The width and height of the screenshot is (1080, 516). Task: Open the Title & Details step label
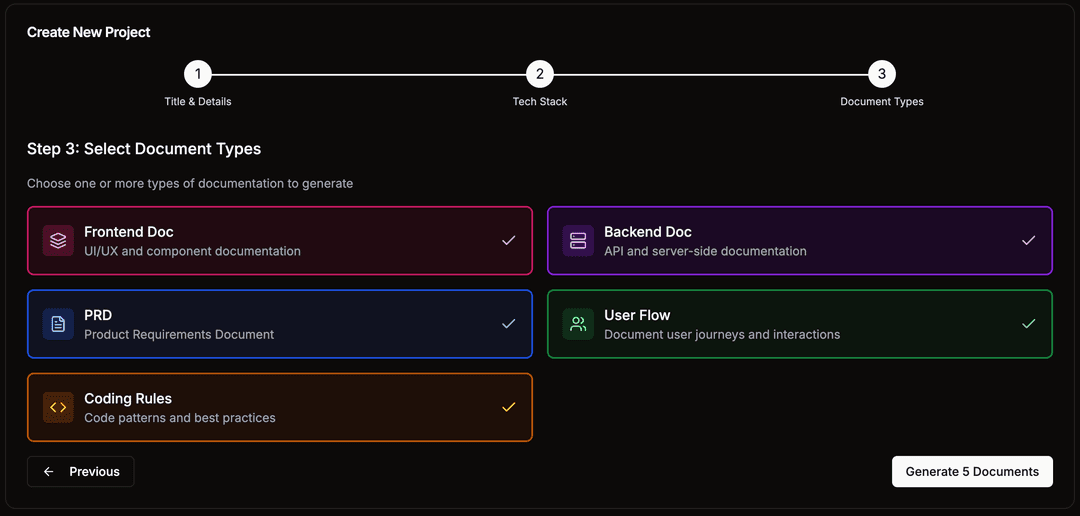(198, 102)
